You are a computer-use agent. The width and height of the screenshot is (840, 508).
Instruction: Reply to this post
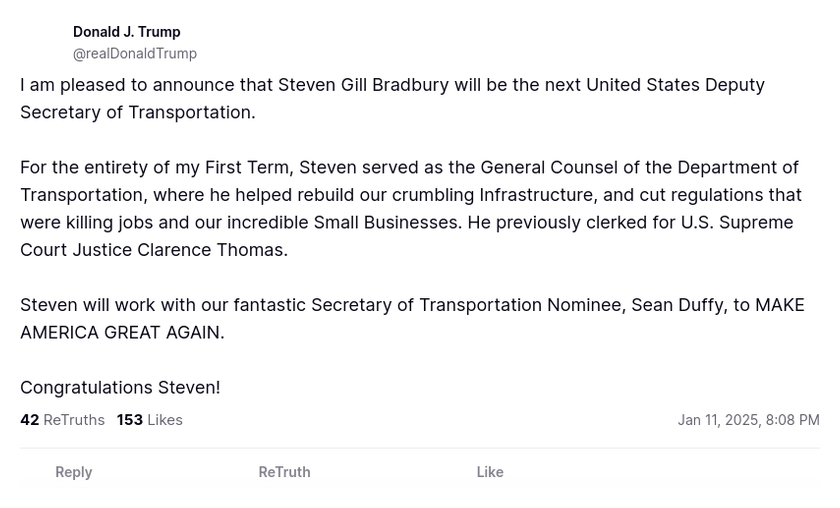(73, 472)
